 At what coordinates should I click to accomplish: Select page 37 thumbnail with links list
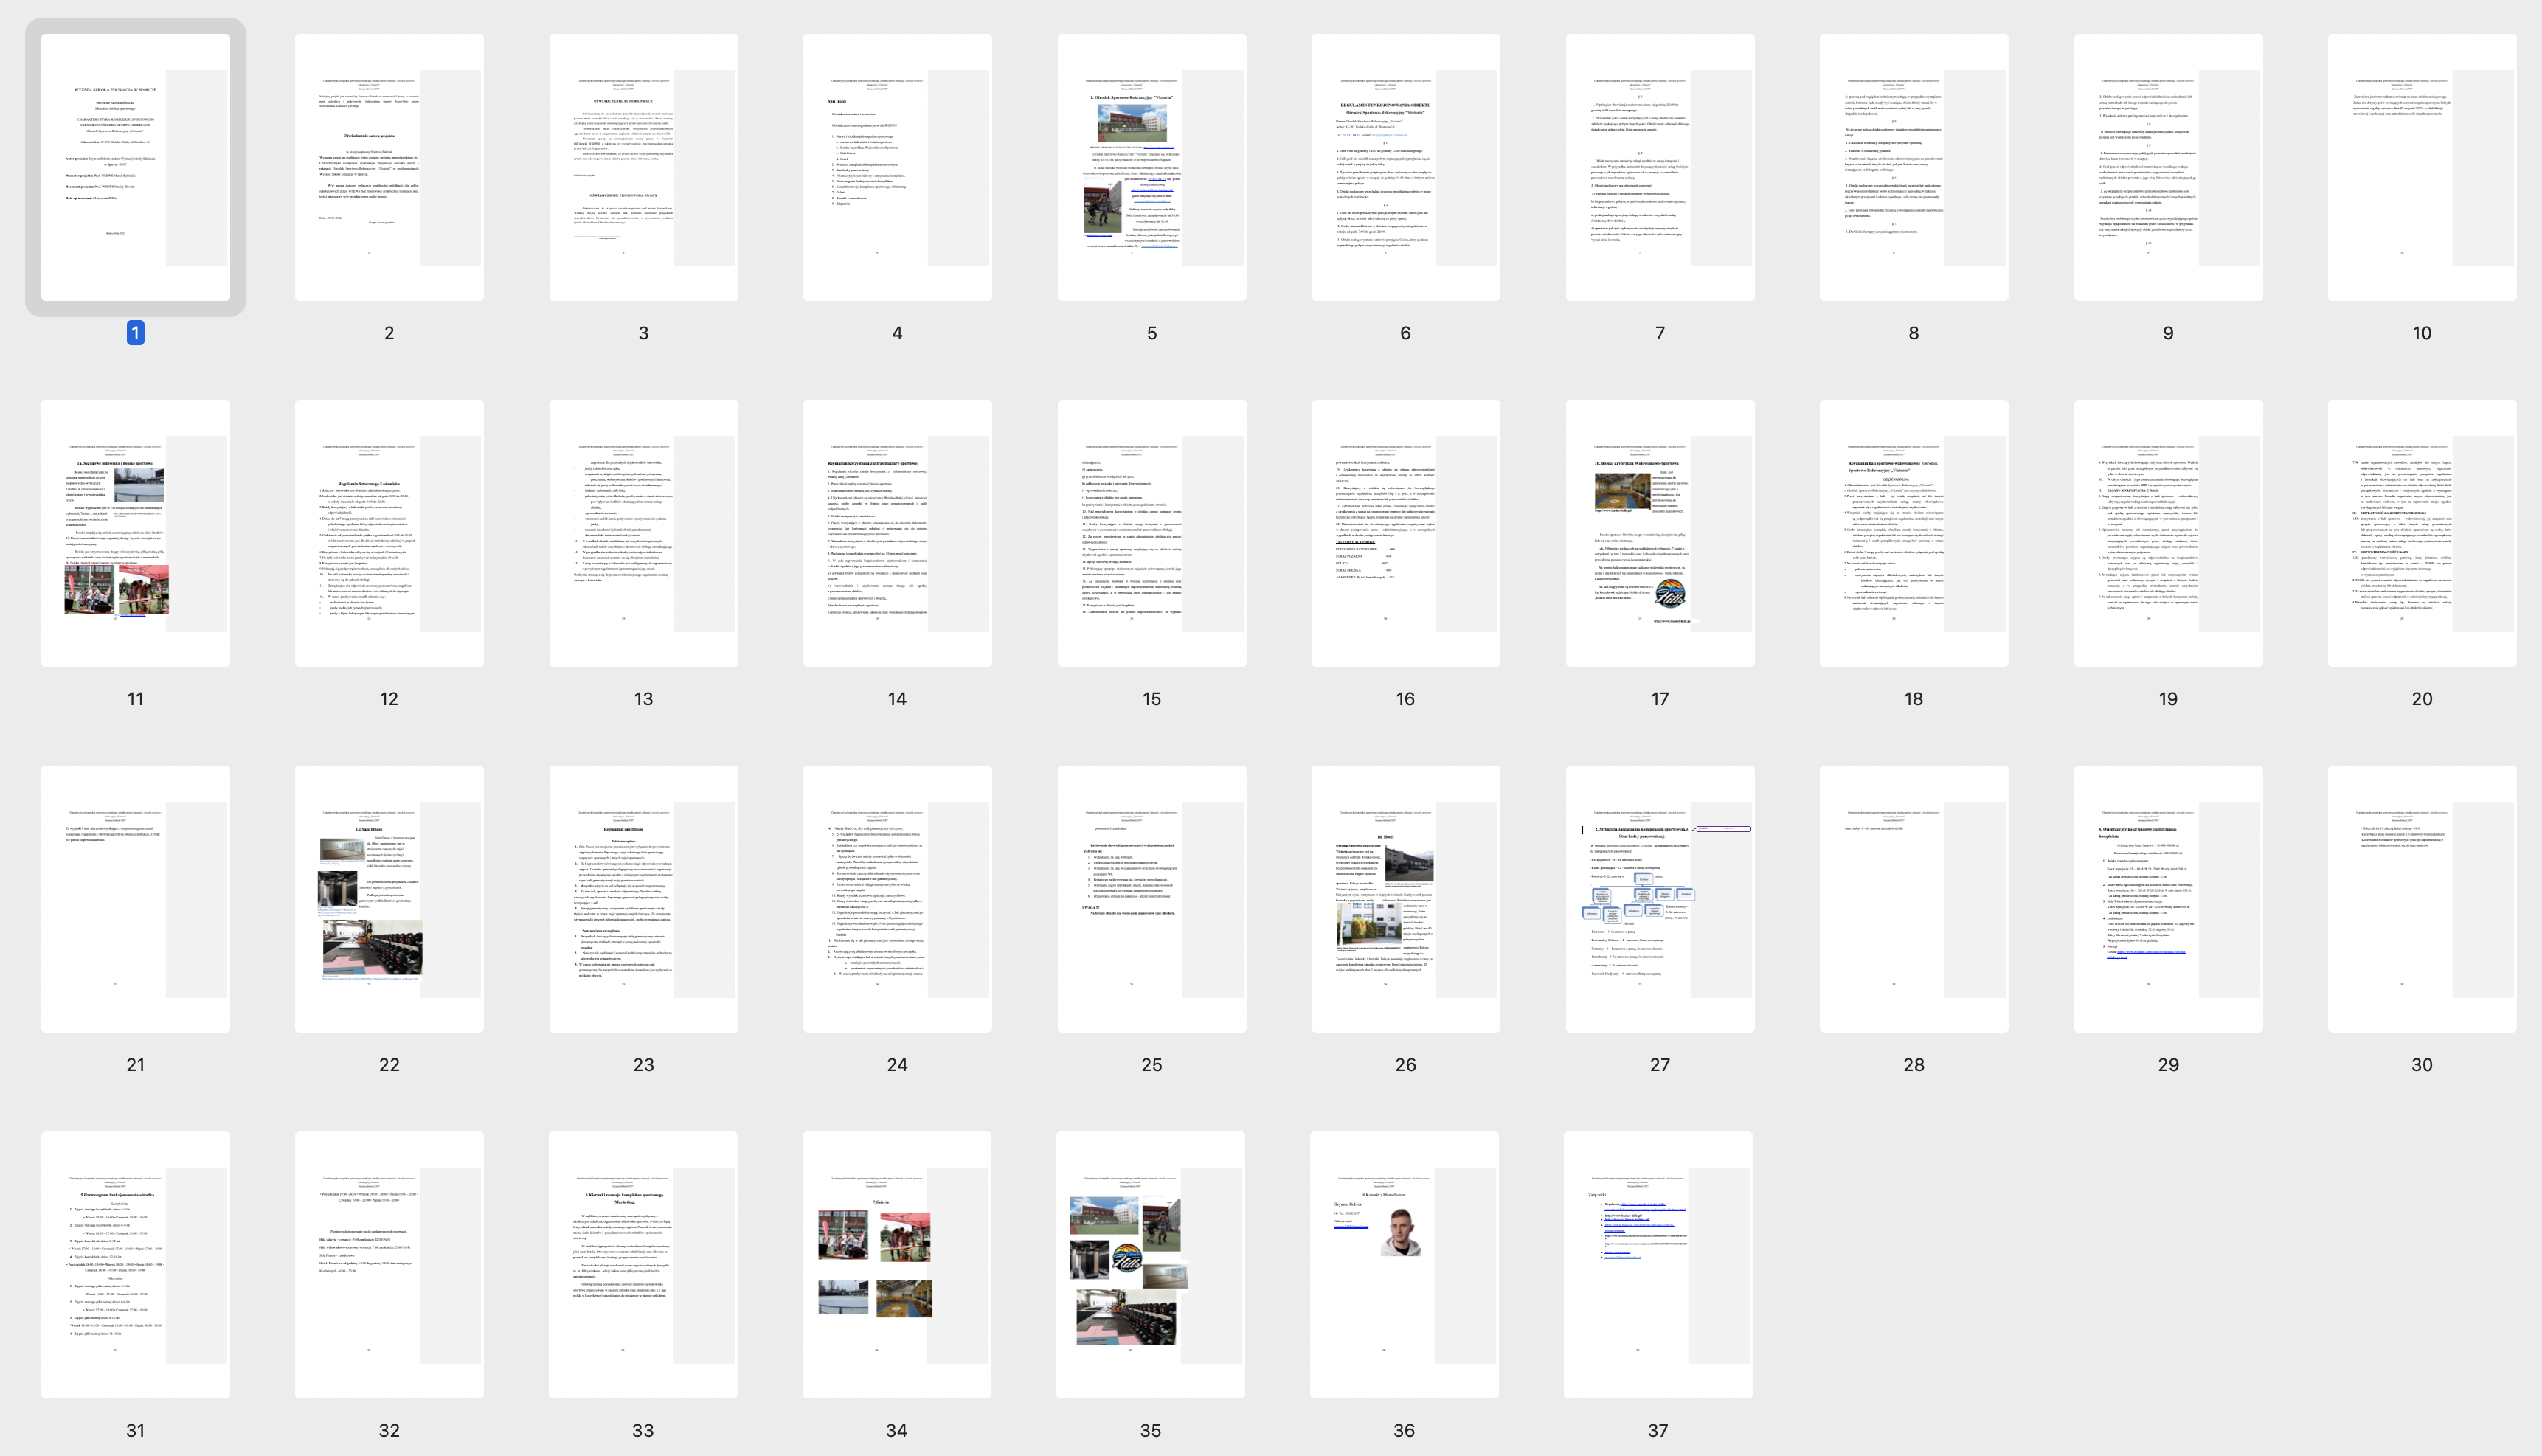pyautogui.click(x=1658, y=1265)
